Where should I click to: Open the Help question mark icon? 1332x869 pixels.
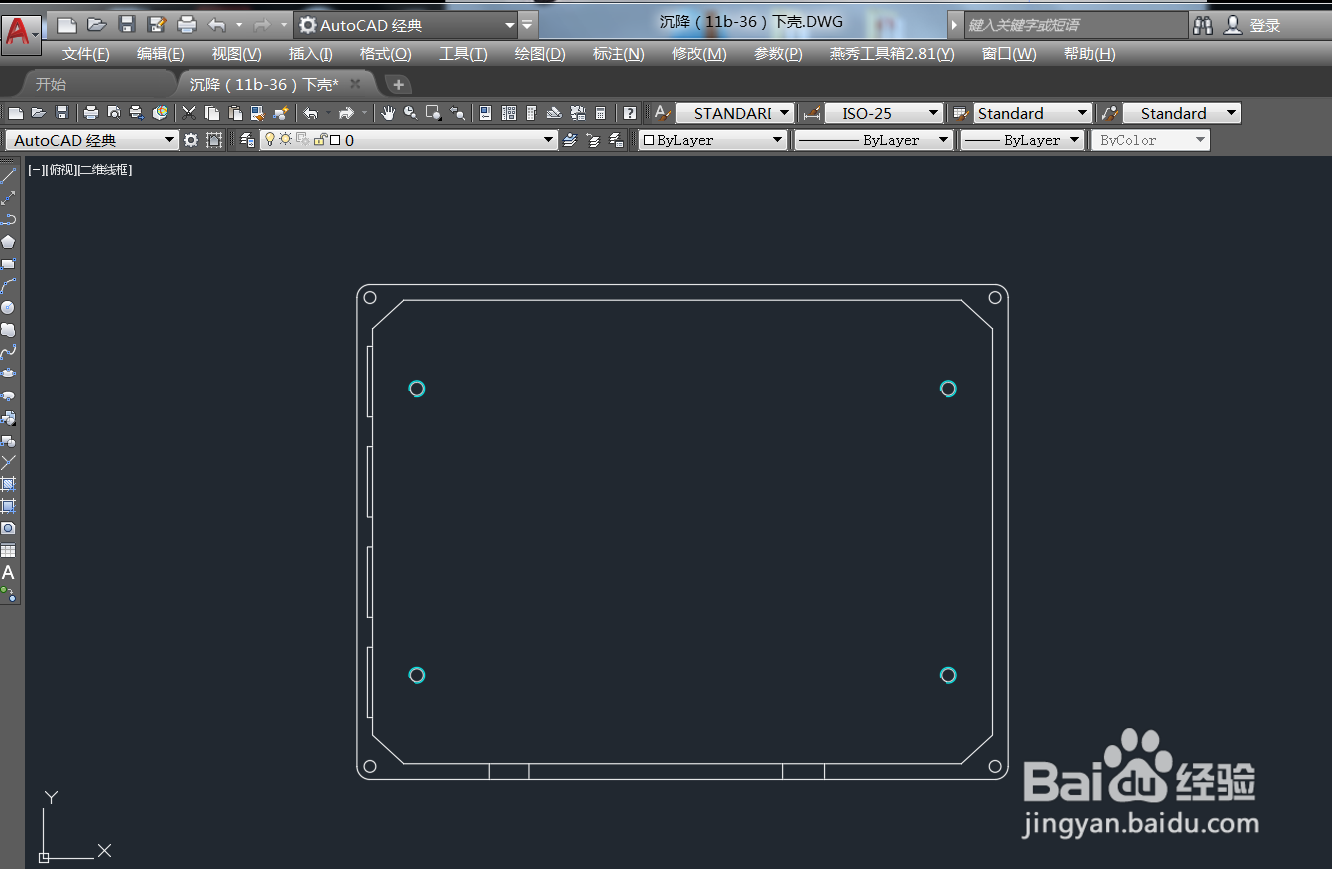[x=630, y=113]
